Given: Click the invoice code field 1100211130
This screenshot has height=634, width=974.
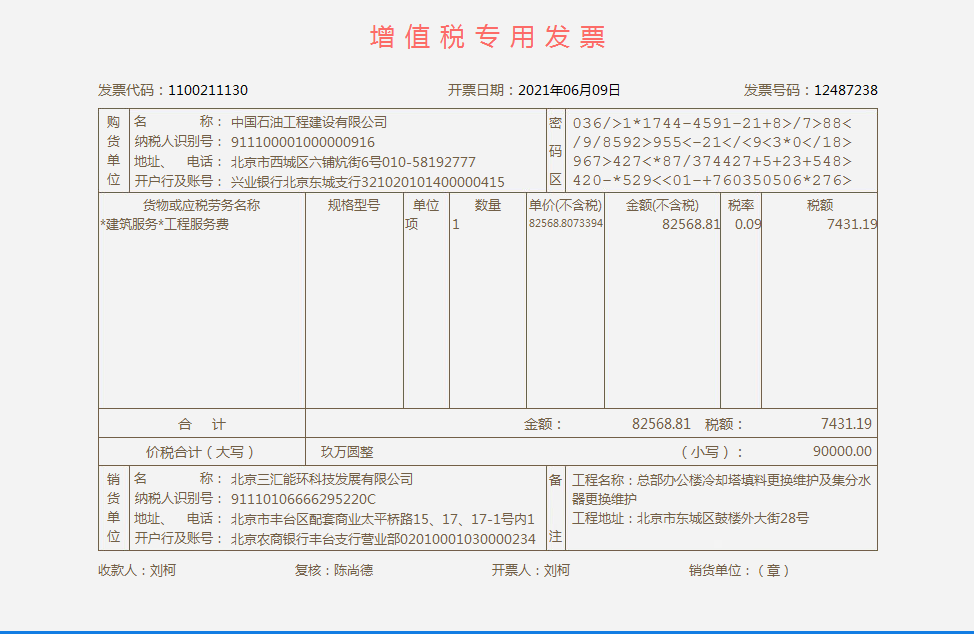Looking at the screenshot, I should coord(207,90).
